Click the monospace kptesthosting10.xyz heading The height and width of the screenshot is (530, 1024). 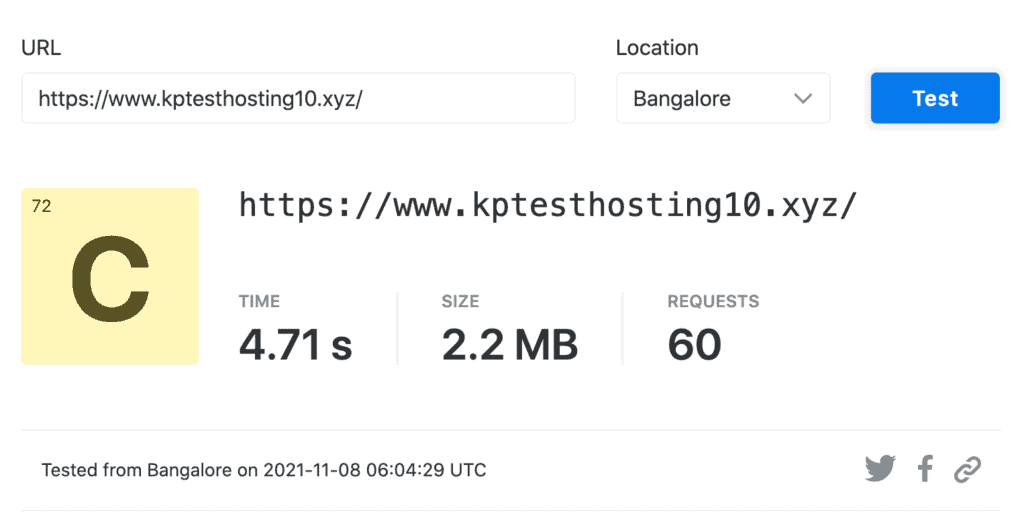(x=548, y=206)
